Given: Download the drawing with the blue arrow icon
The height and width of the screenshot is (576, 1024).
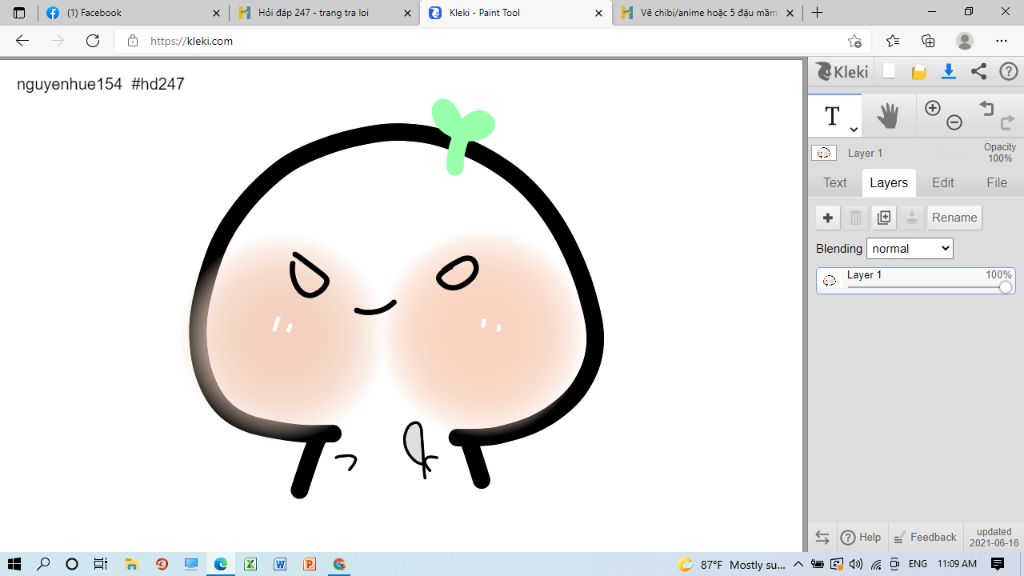Looking at the screenshot, I should [949, 71].
